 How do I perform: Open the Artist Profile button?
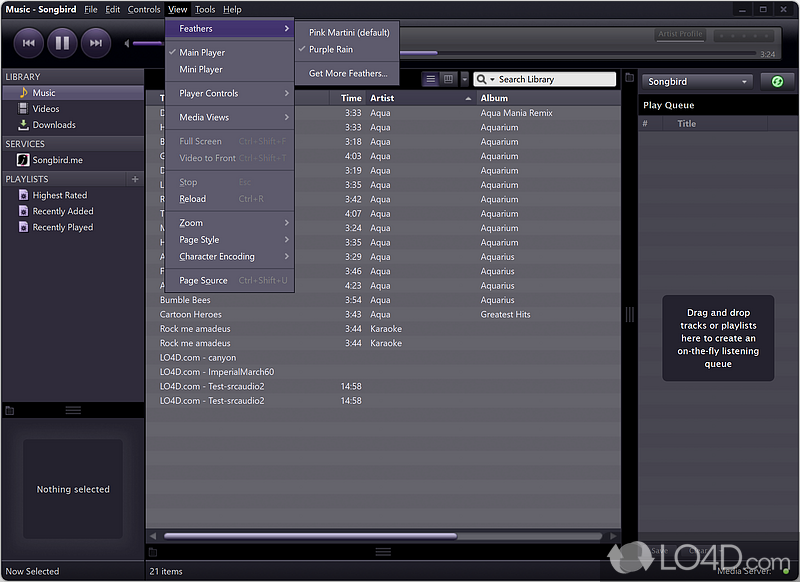click(680, 34)
